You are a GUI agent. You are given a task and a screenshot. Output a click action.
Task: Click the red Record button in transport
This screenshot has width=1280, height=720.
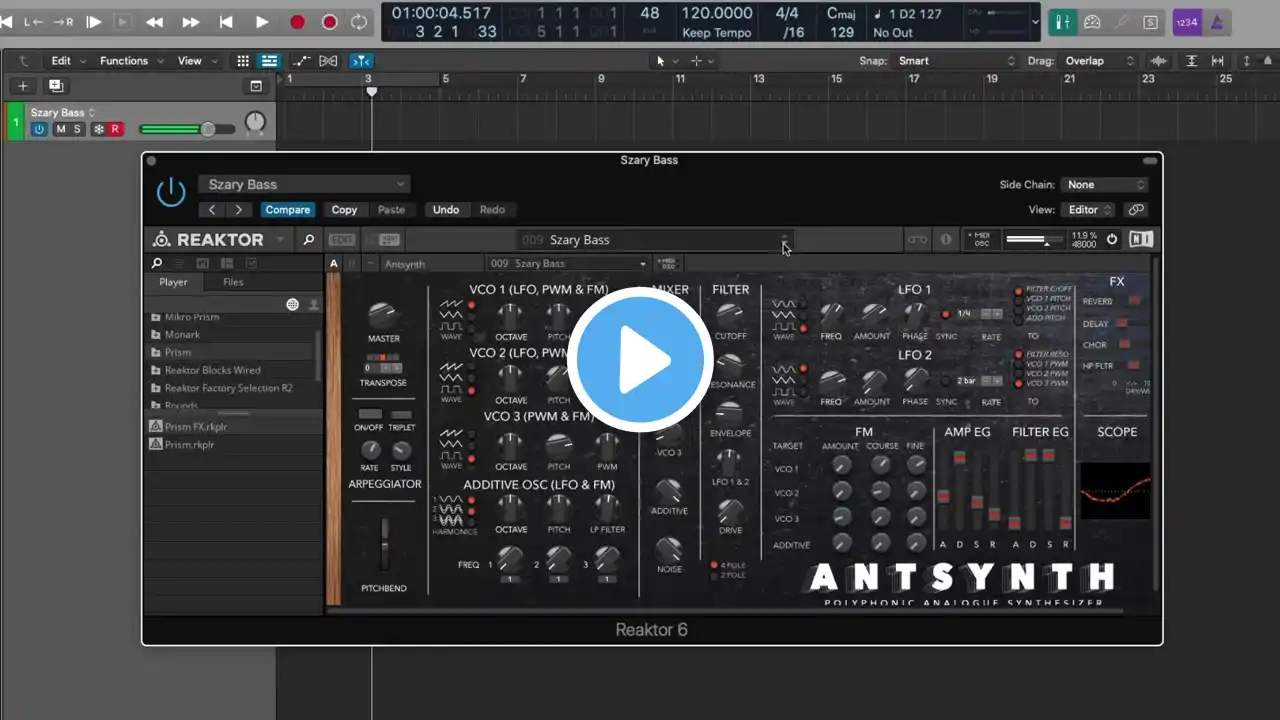point(297,22)
